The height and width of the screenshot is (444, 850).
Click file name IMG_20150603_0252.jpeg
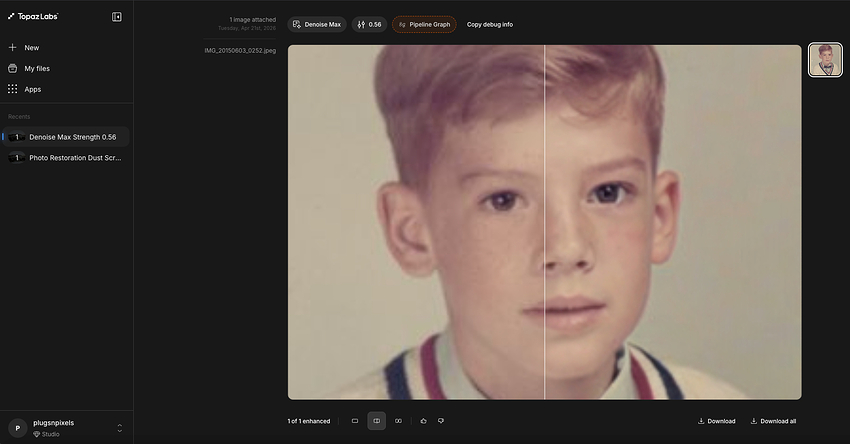click(240, 50)
